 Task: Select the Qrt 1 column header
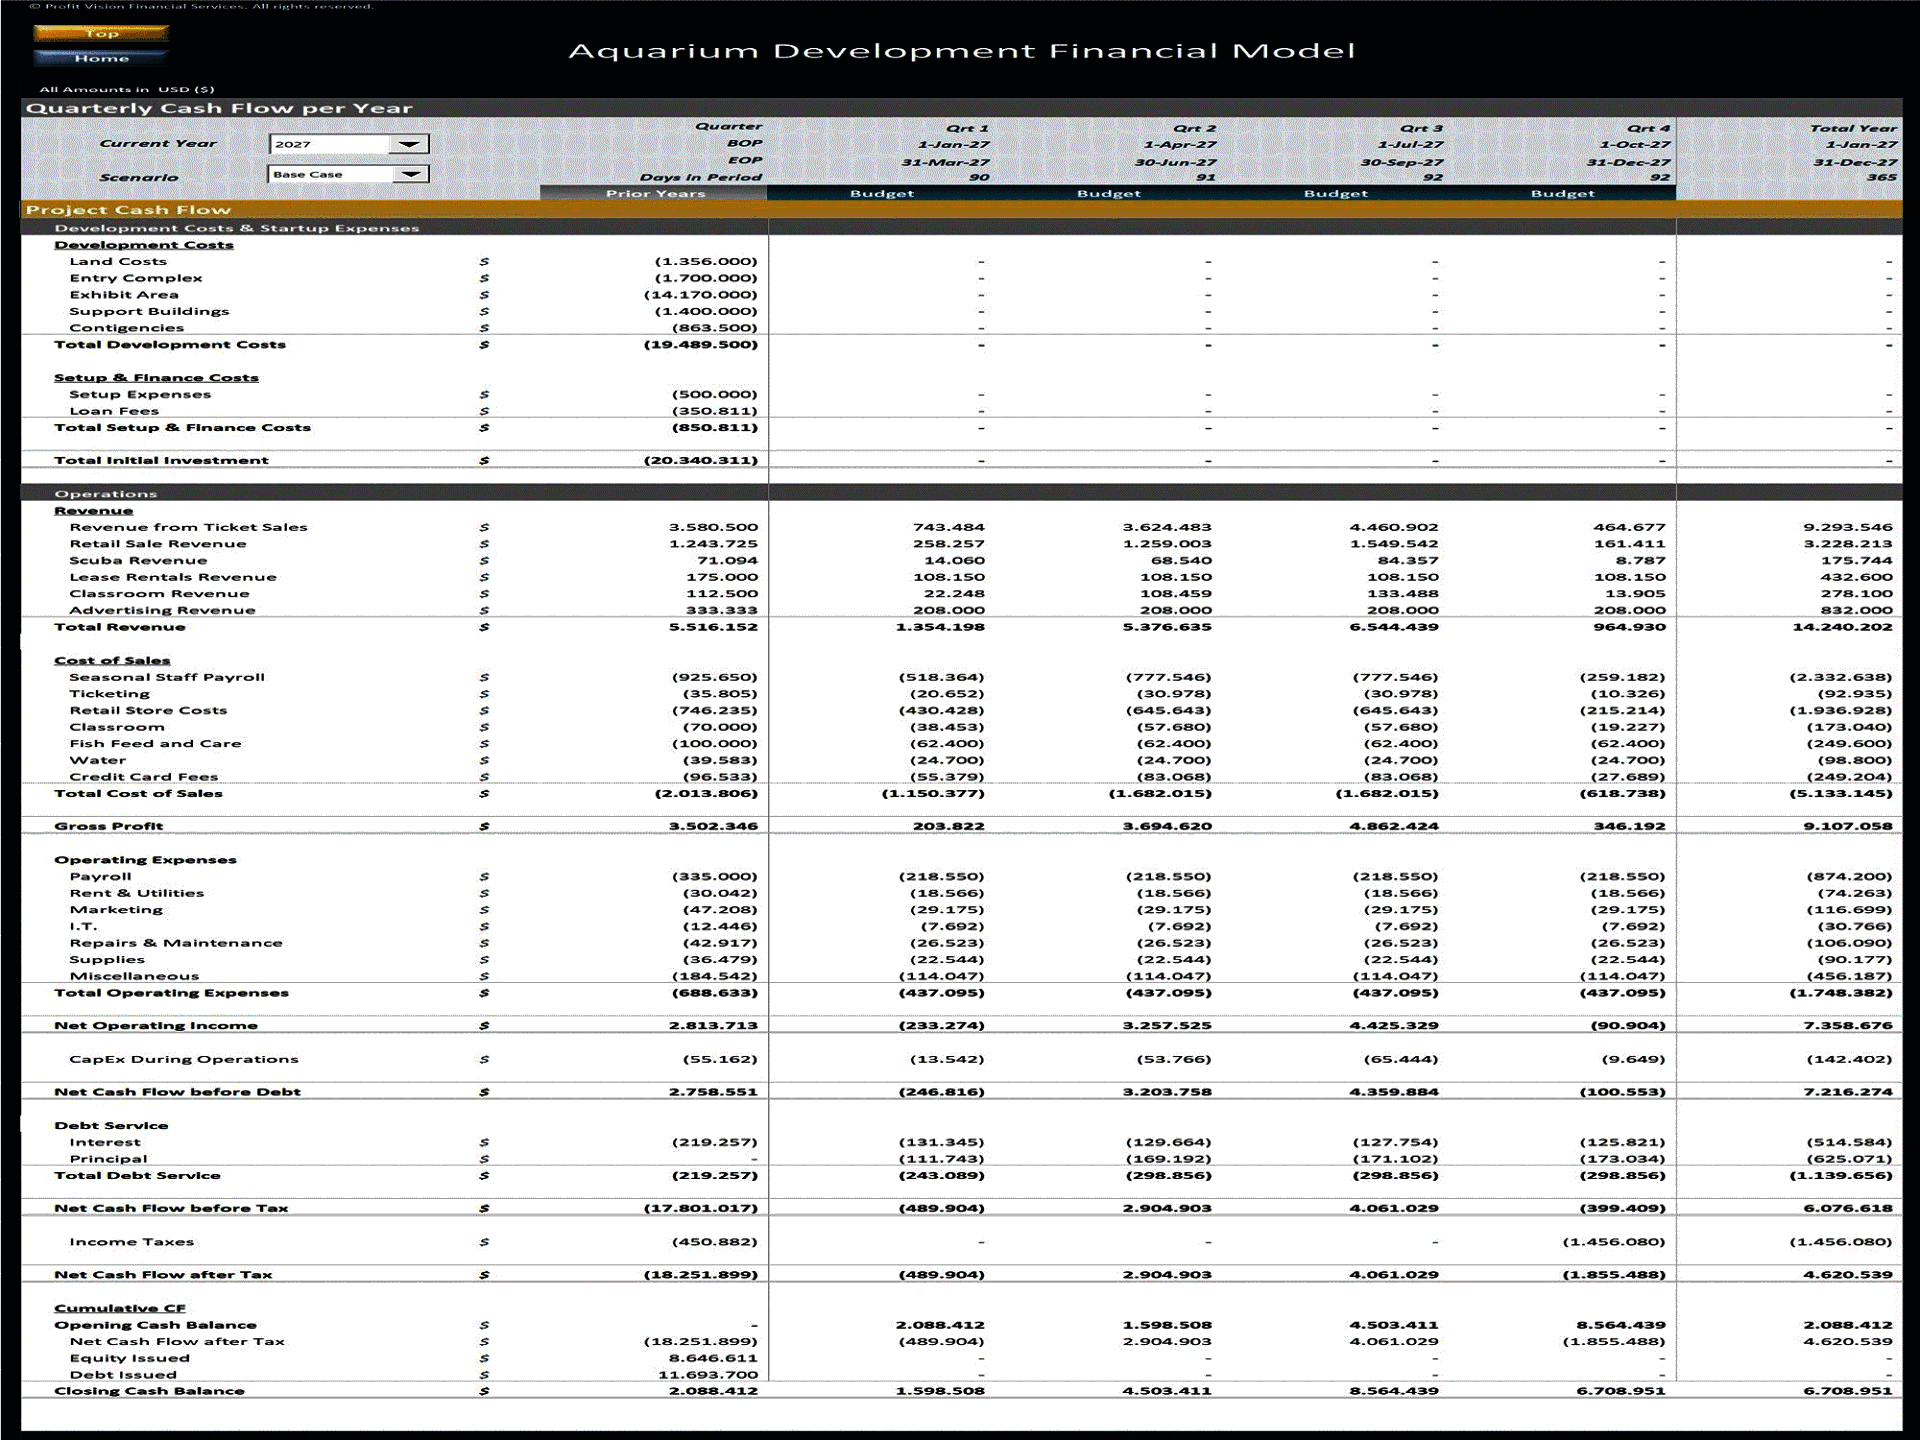(967, 128)
